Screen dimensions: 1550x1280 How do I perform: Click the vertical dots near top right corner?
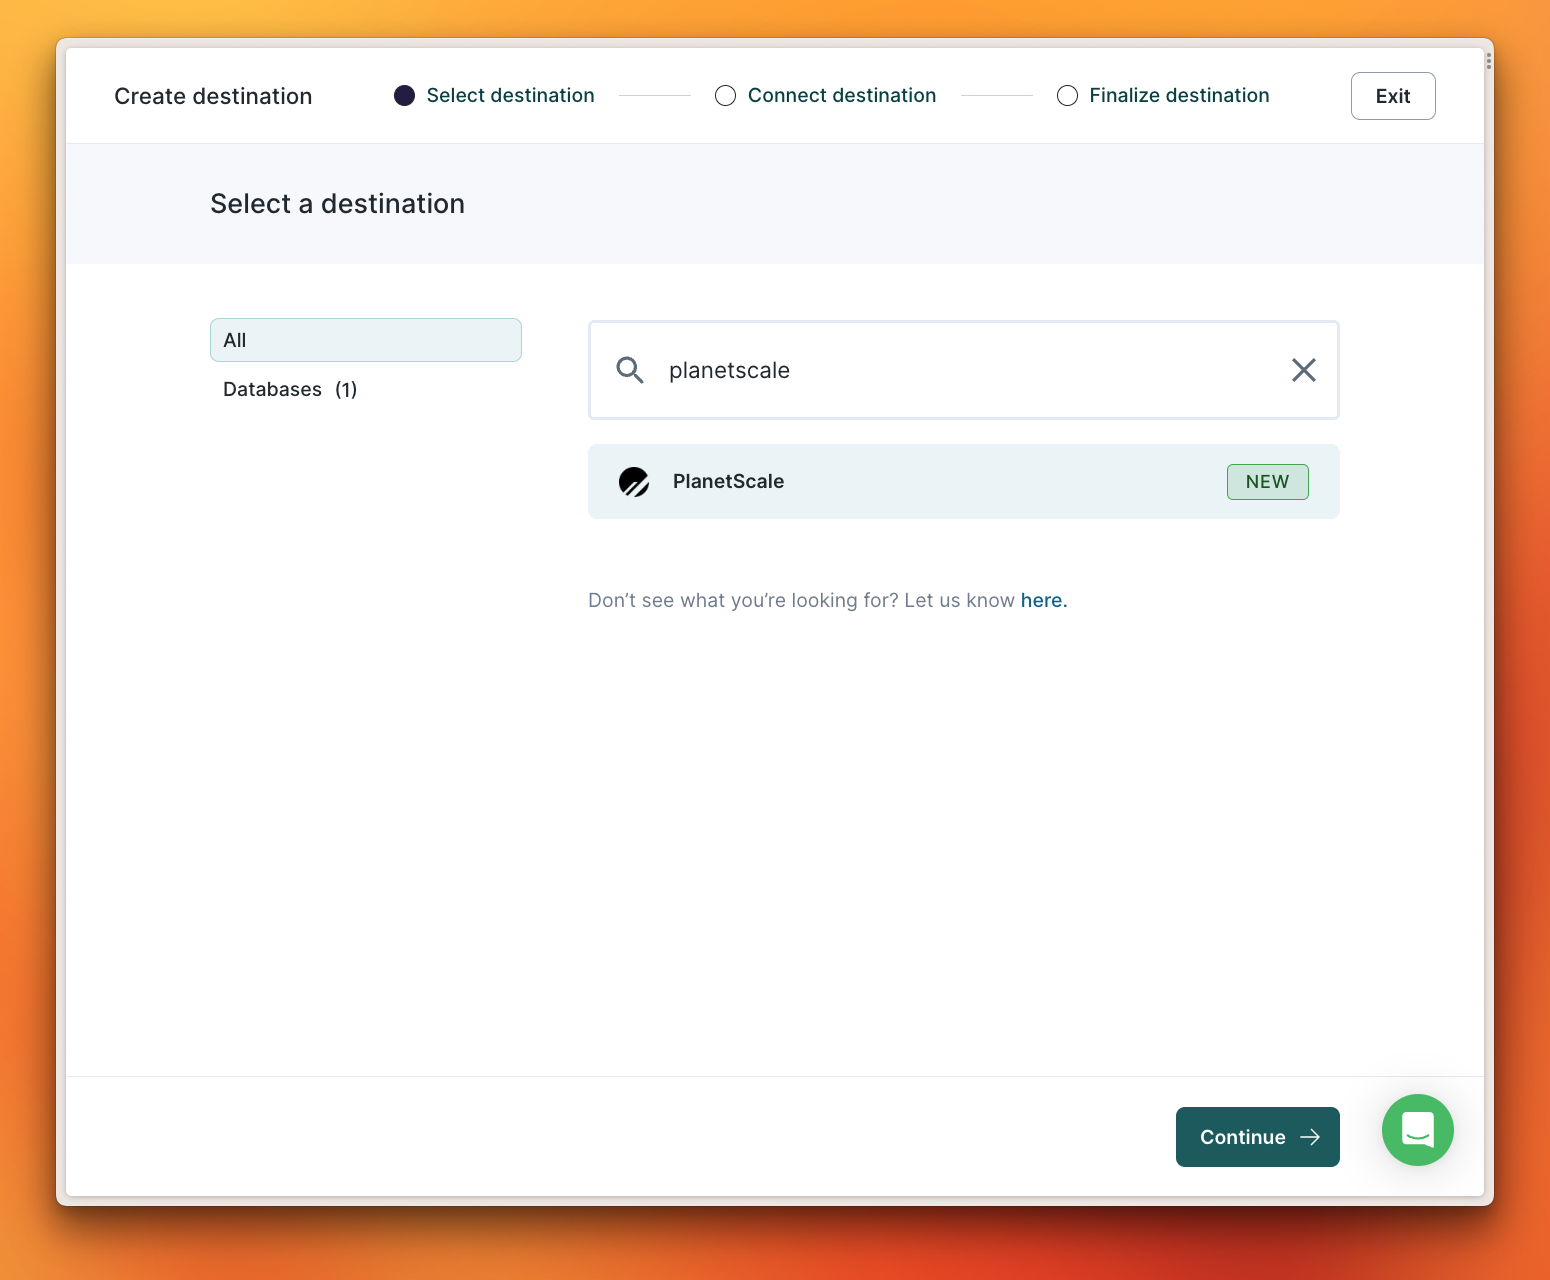(1488, 62)
